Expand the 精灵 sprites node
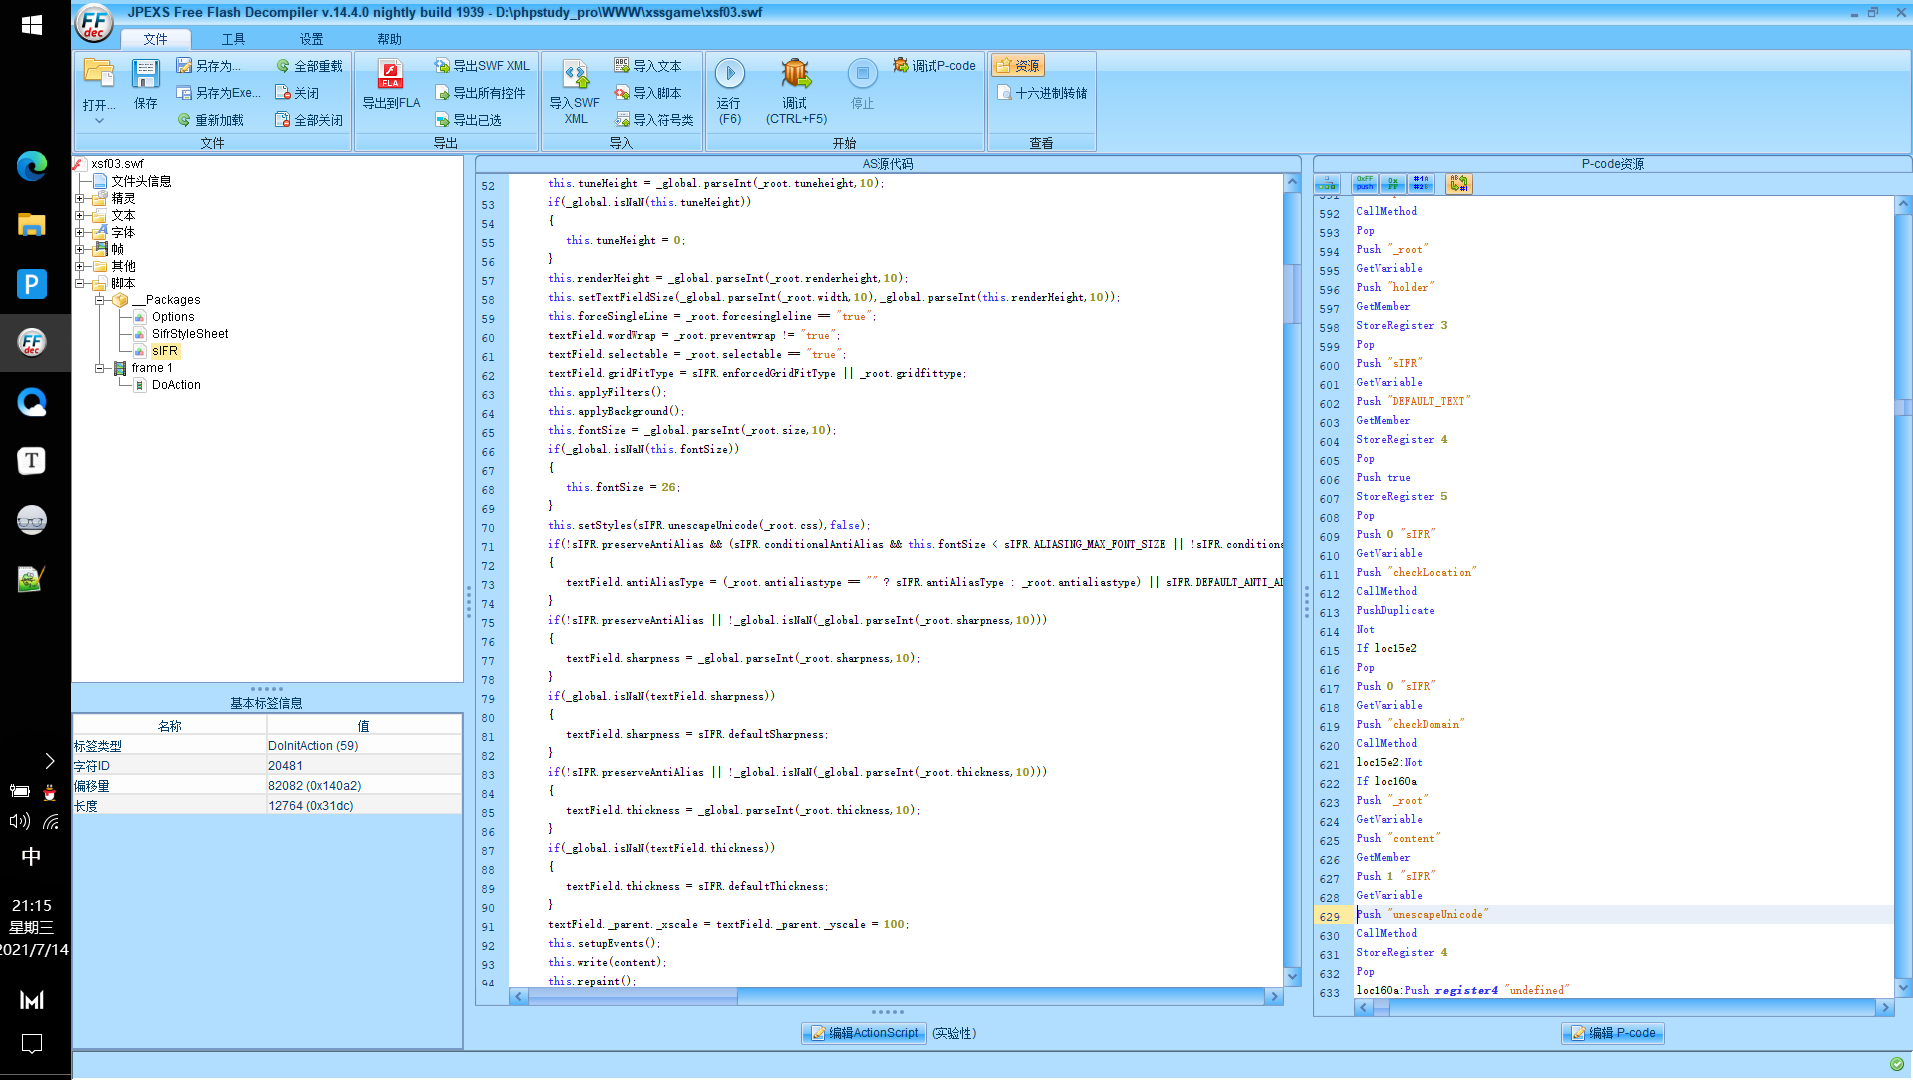This screenshot has height=1080, width=1913. [80, 199]
